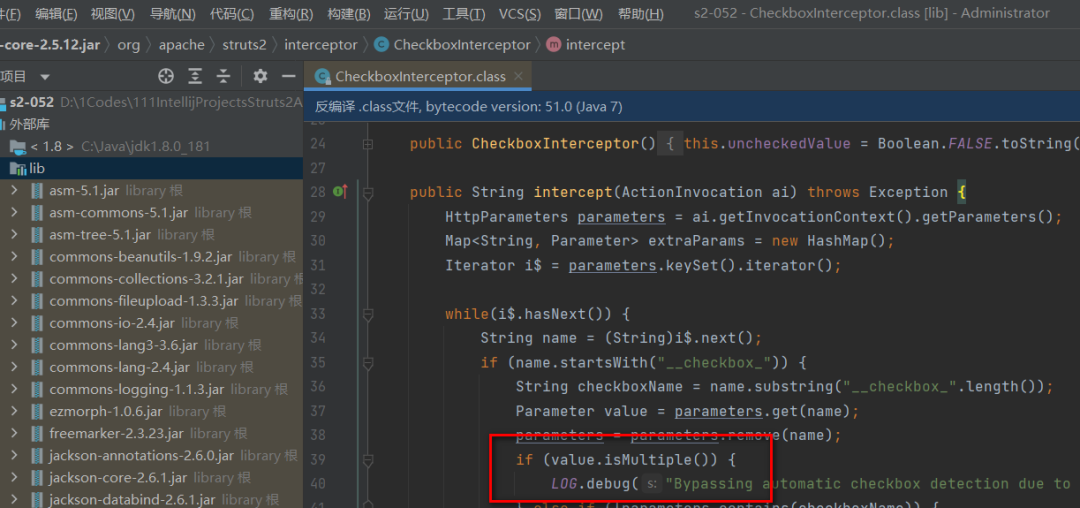Select the 外部库 node
Viewport: 1080px width, 508px height.
152,125
